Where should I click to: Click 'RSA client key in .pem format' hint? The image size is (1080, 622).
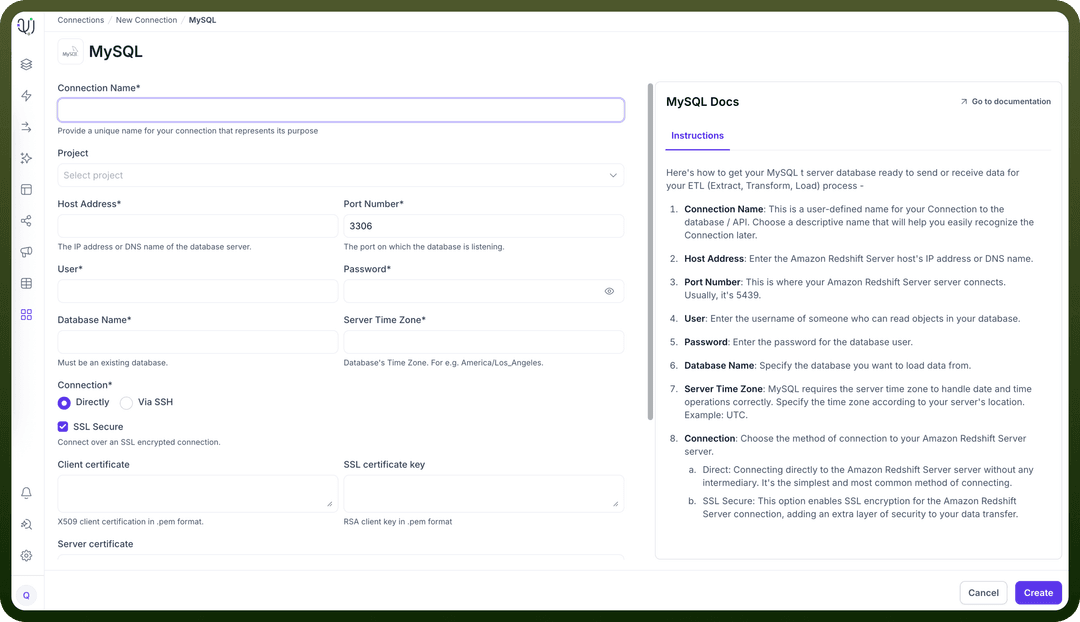pos(397,522)
